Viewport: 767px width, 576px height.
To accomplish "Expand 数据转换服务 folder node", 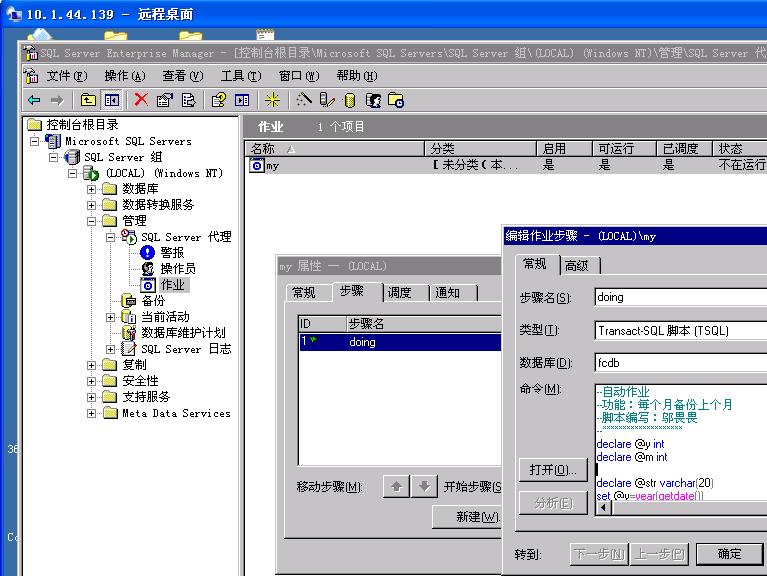I will (91, 205).
